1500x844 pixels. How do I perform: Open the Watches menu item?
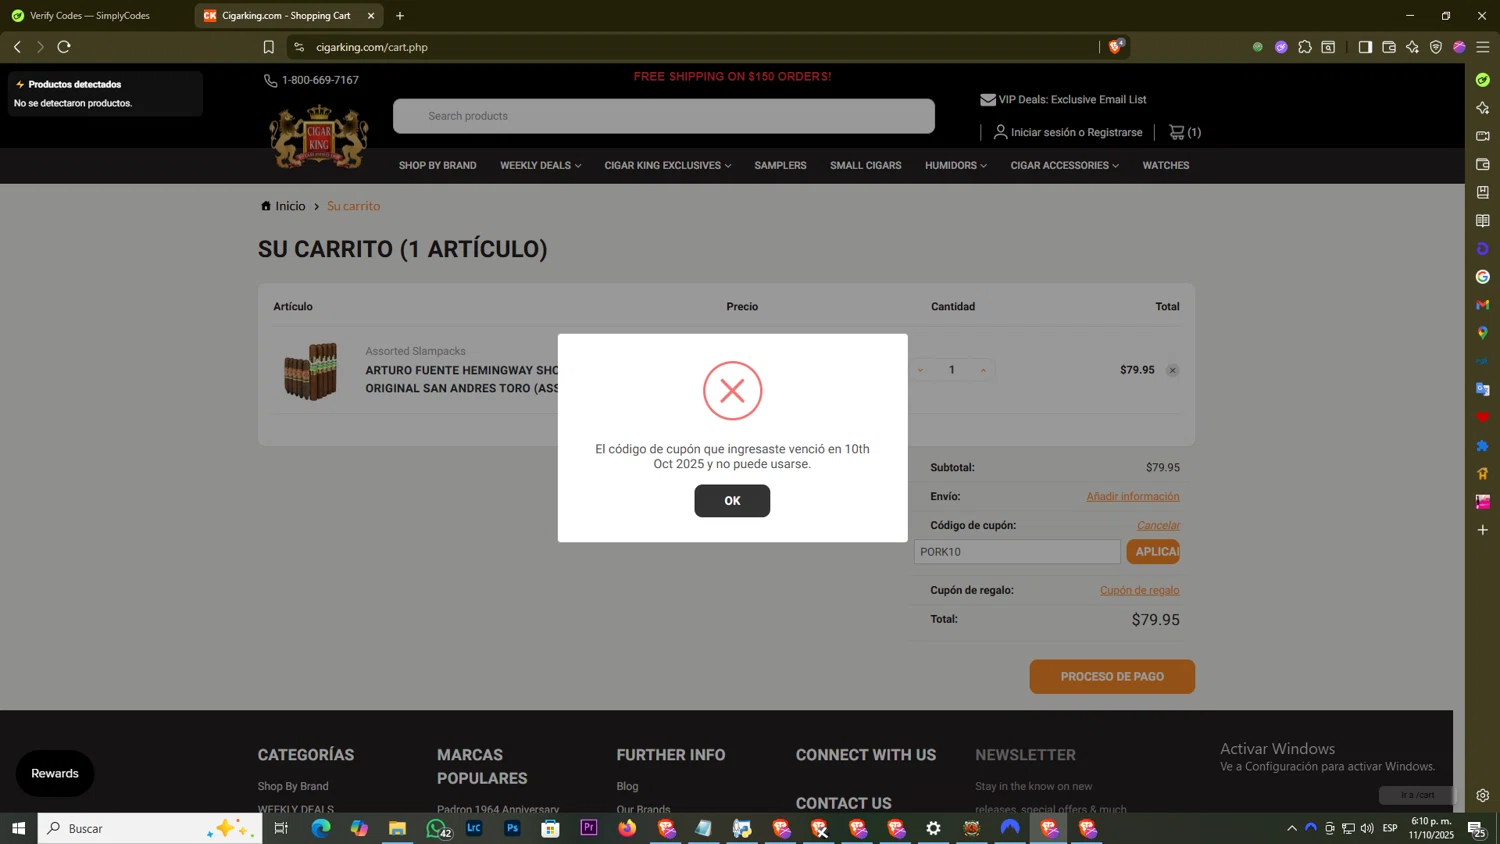click(1166, 166)
